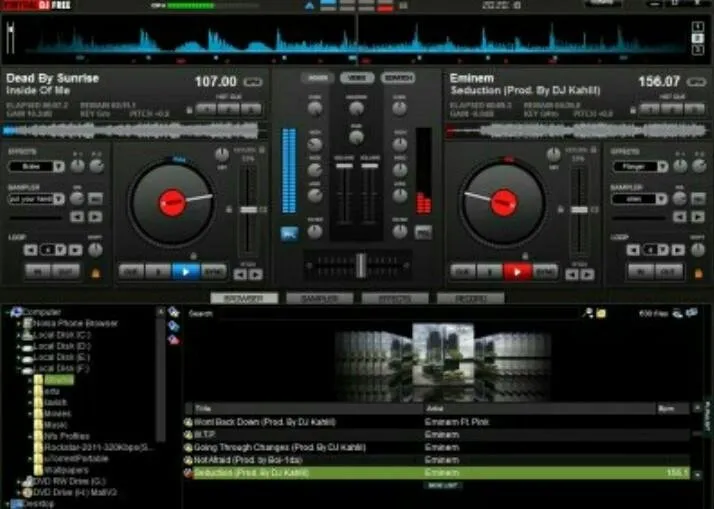This screenshot has width=714, height=509.
Task: Nudge pitch up on Eminem deck
Action: (x=587, y=275)
